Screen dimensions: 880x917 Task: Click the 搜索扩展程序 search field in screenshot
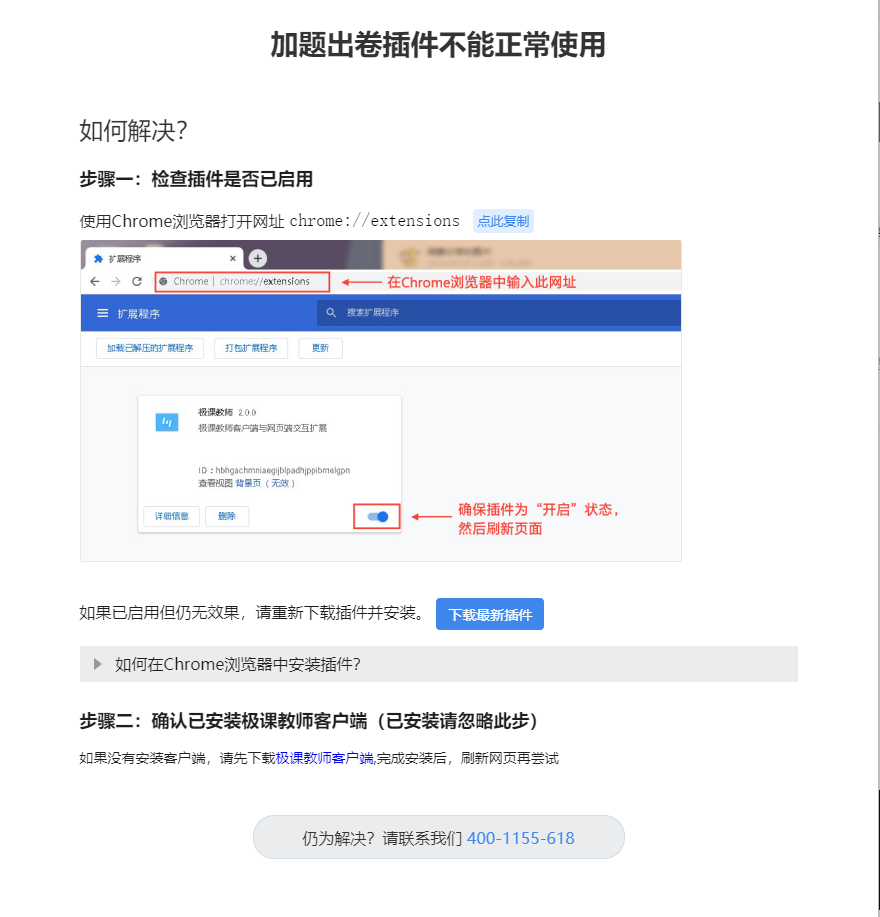tap(499, 312)
